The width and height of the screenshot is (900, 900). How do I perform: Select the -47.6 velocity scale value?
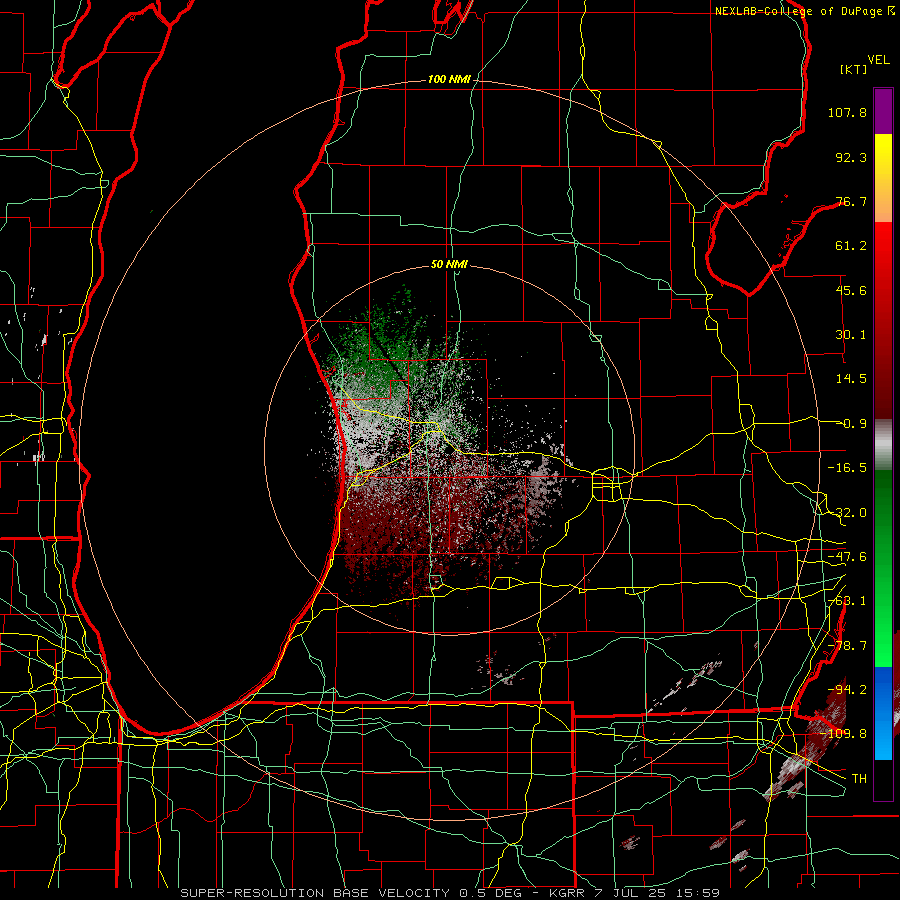847,557
